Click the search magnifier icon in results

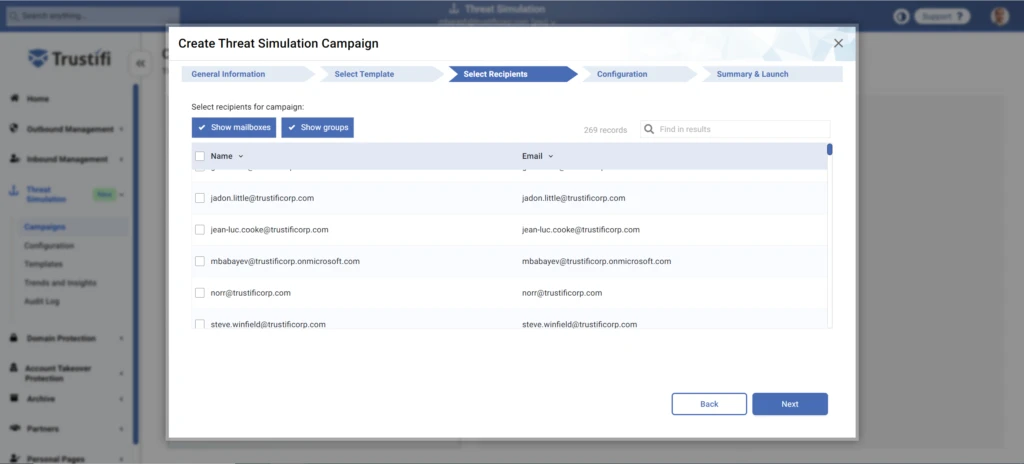[649, 129]
